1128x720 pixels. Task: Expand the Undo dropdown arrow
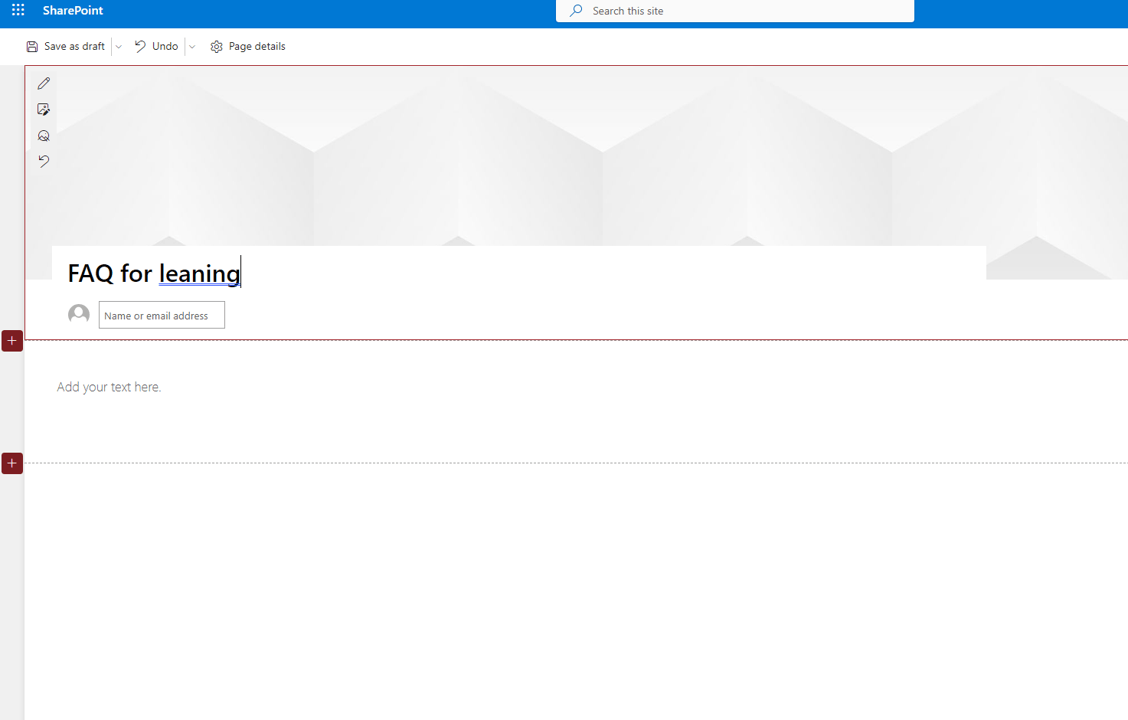tap(192, 47)
